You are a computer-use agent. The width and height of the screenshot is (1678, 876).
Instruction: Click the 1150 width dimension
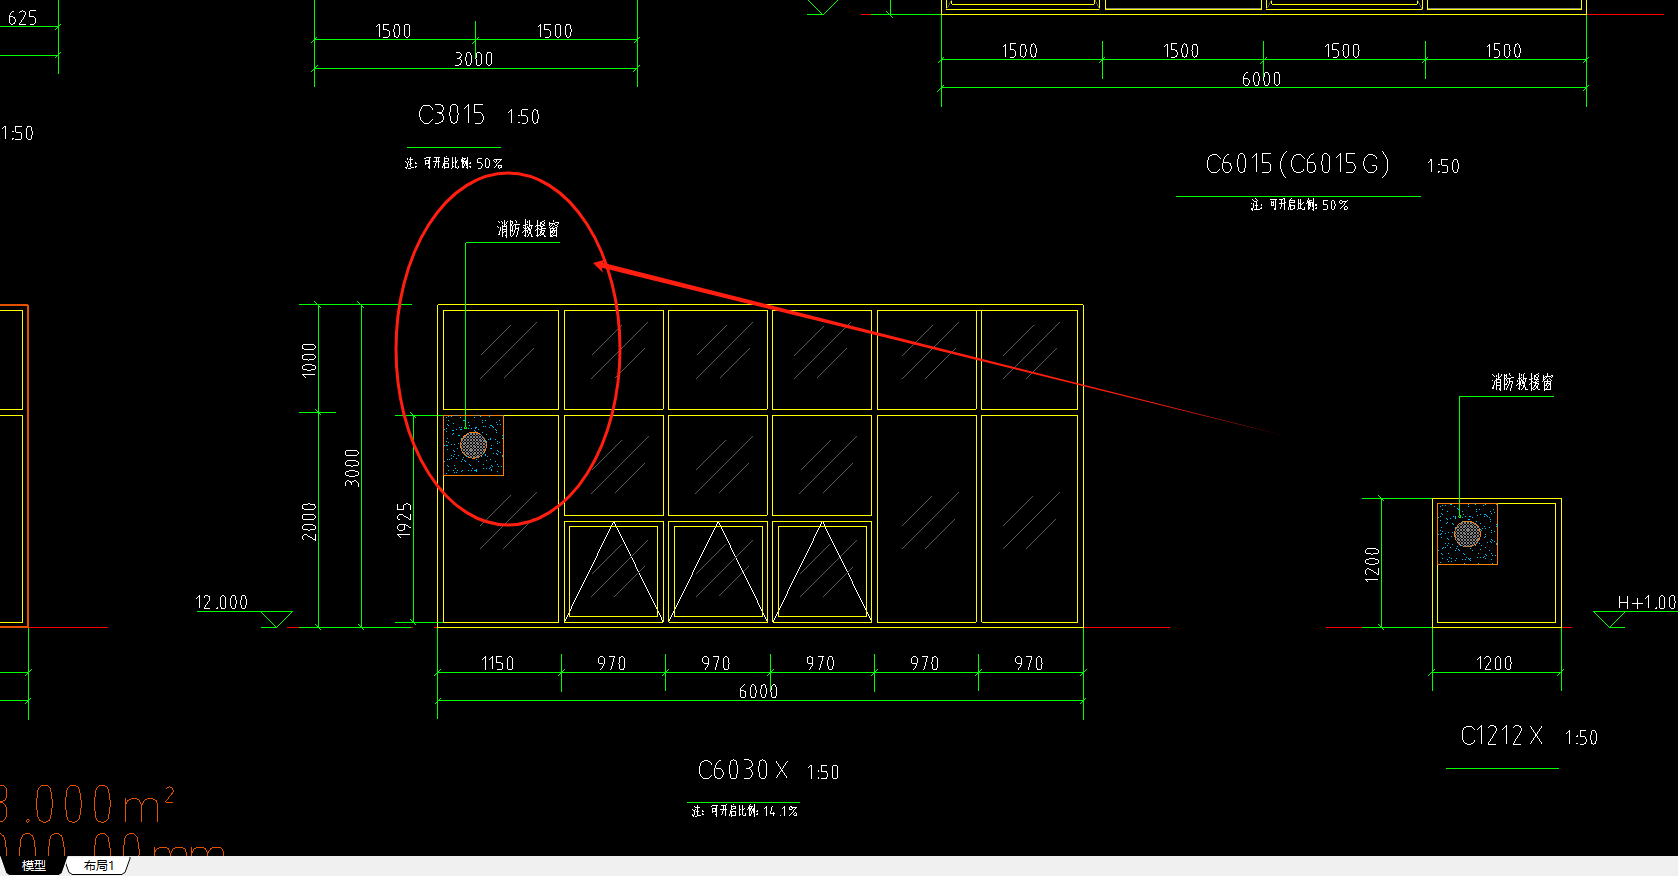(497, 663)
